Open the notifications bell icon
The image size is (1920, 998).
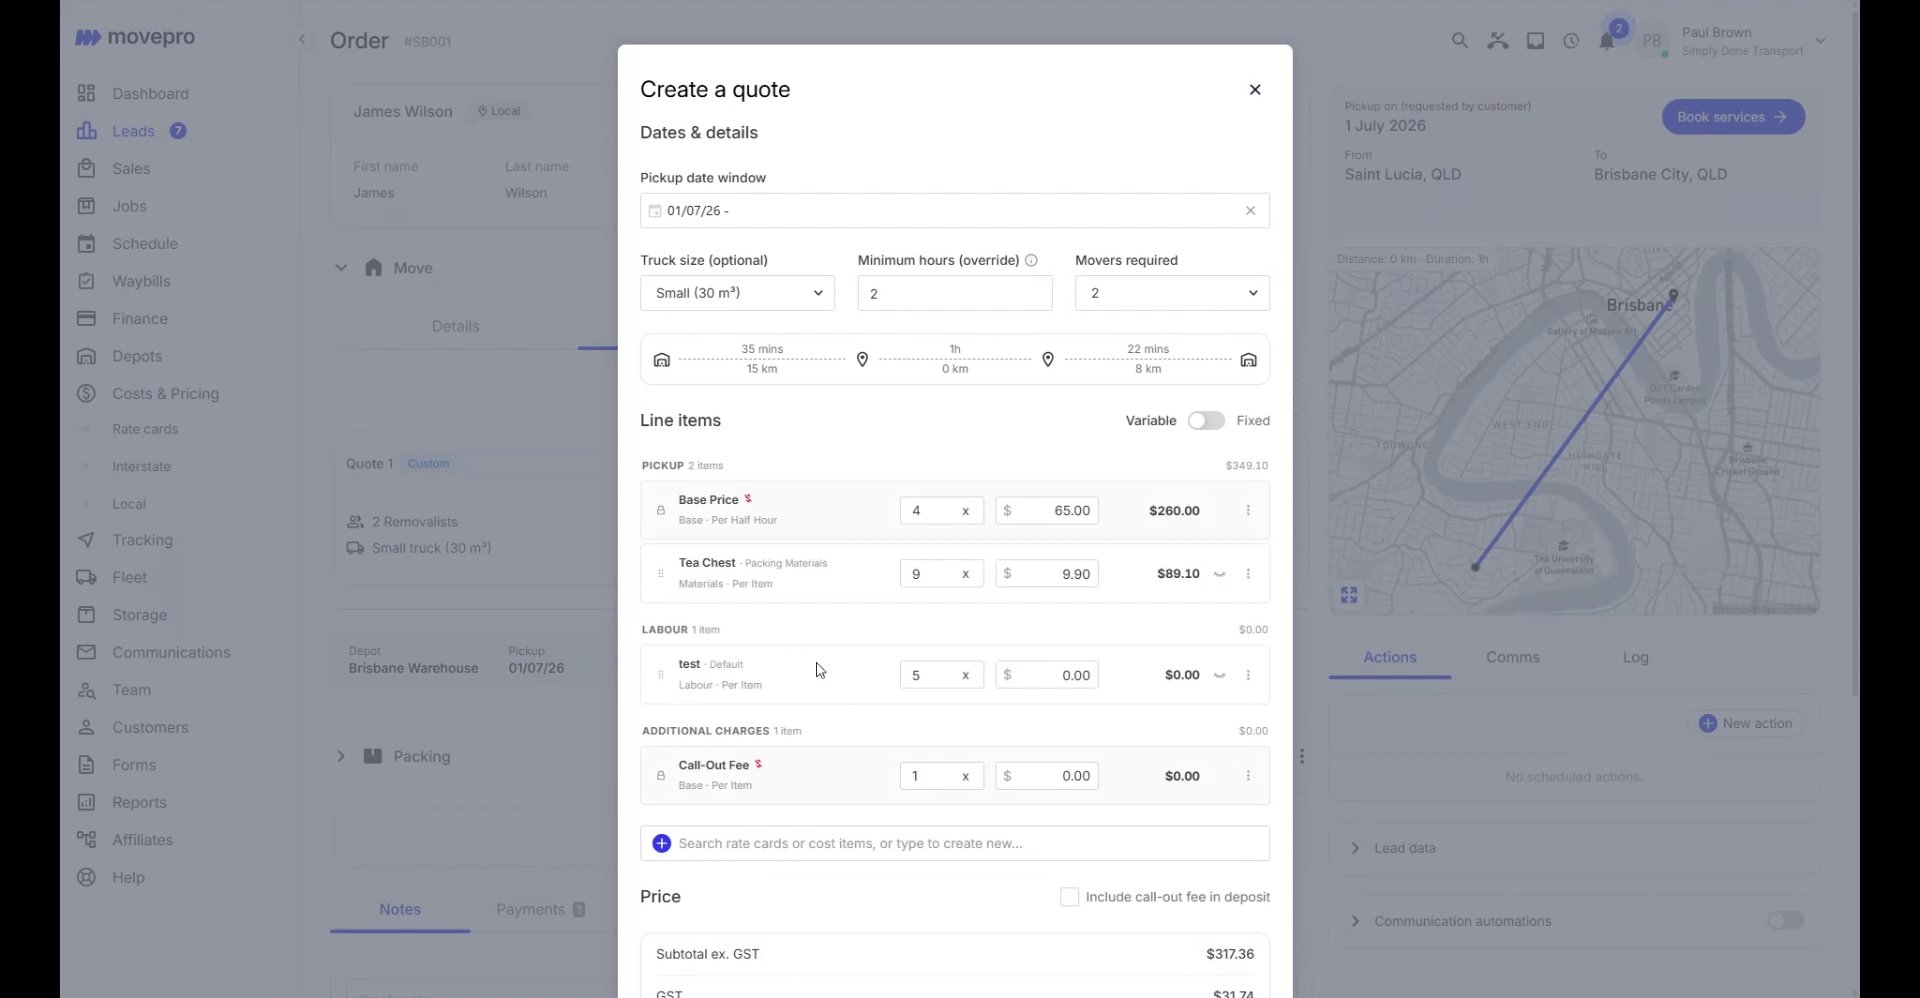pyautogui.click(x=1607, y=41)
